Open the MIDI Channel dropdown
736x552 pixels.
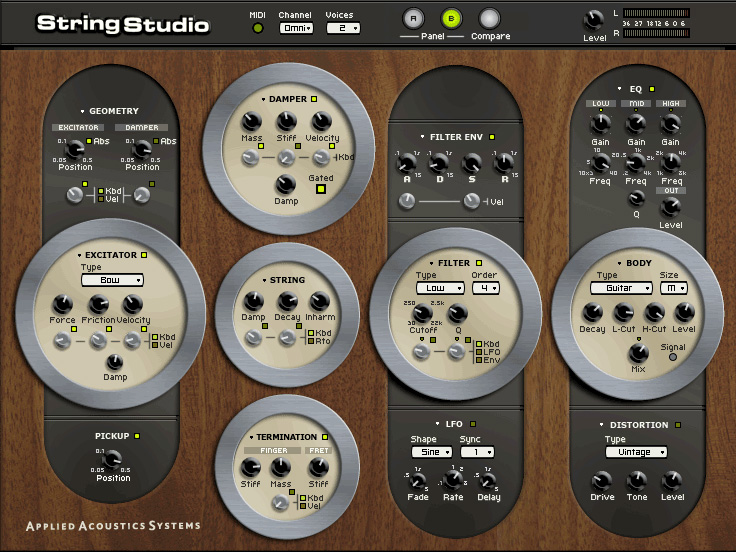296,28
